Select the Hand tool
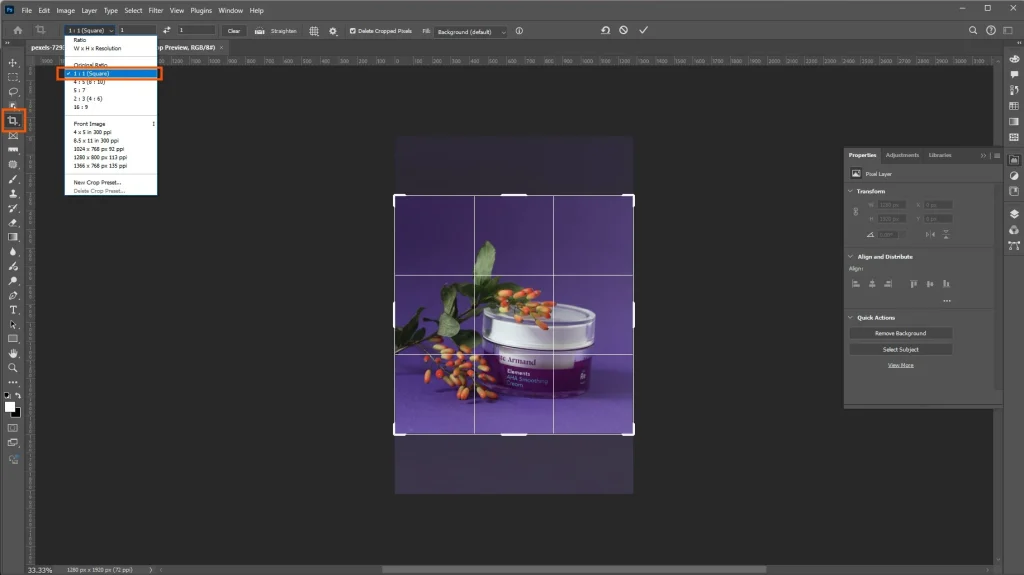The height and width of the screenshot is (575, 1024). tap(12, 353)
